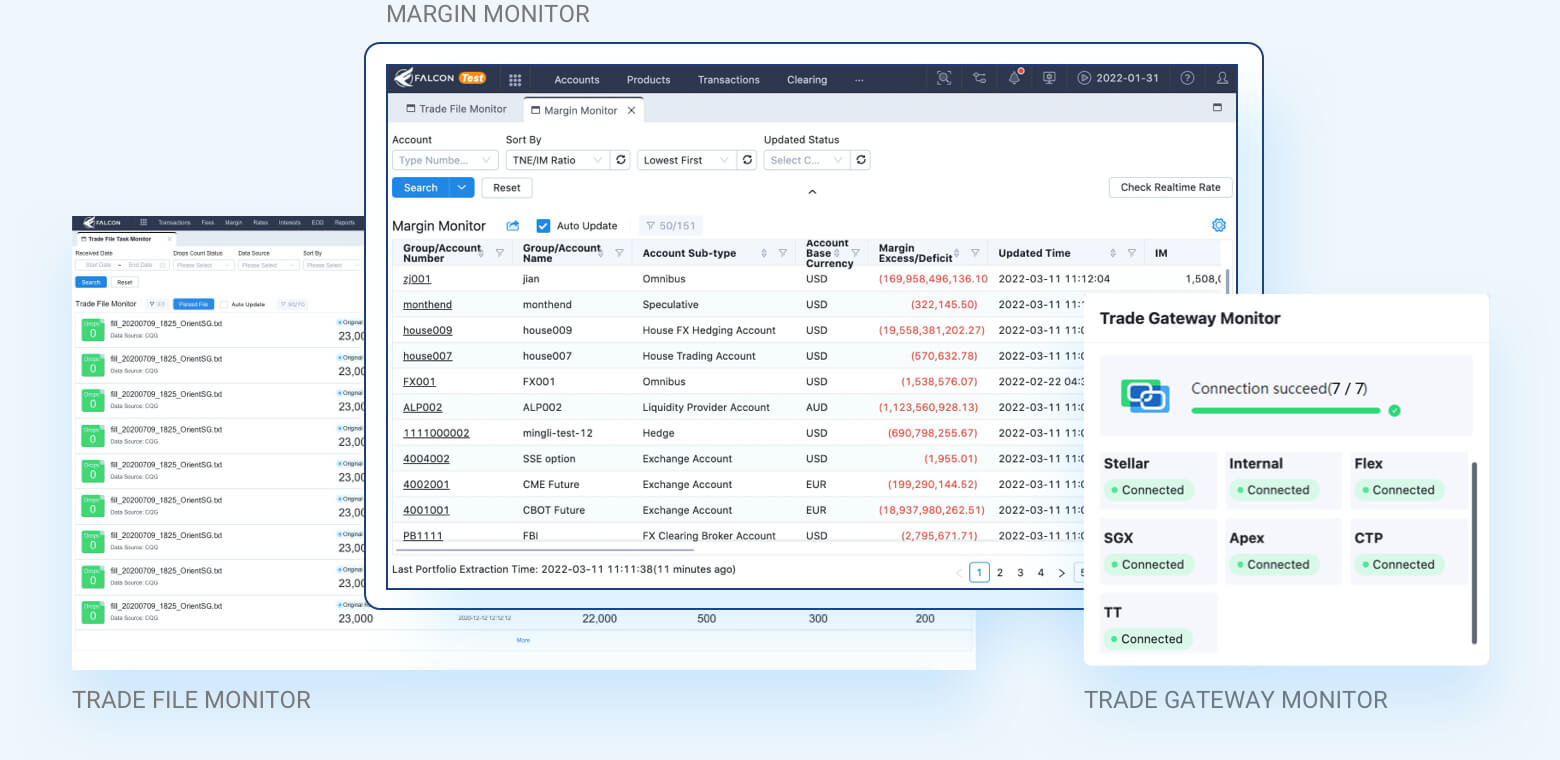Click the export icon next to Margin Monitor title
The height and width of the screenshot is (760, 1560).
(x=512, y=225)
